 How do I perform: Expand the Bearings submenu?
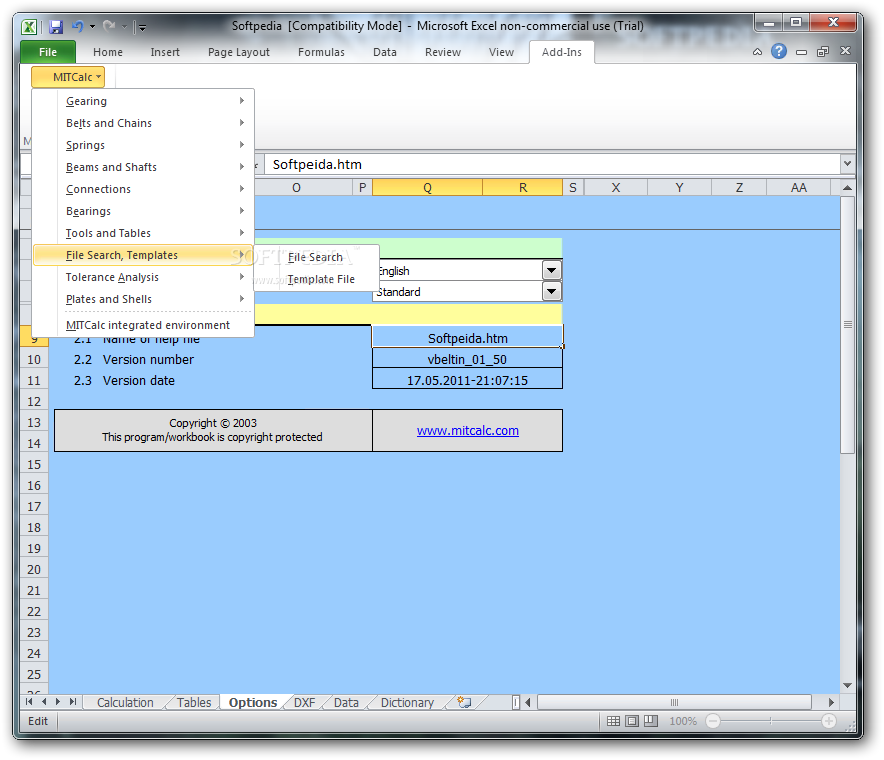[143, 211]
